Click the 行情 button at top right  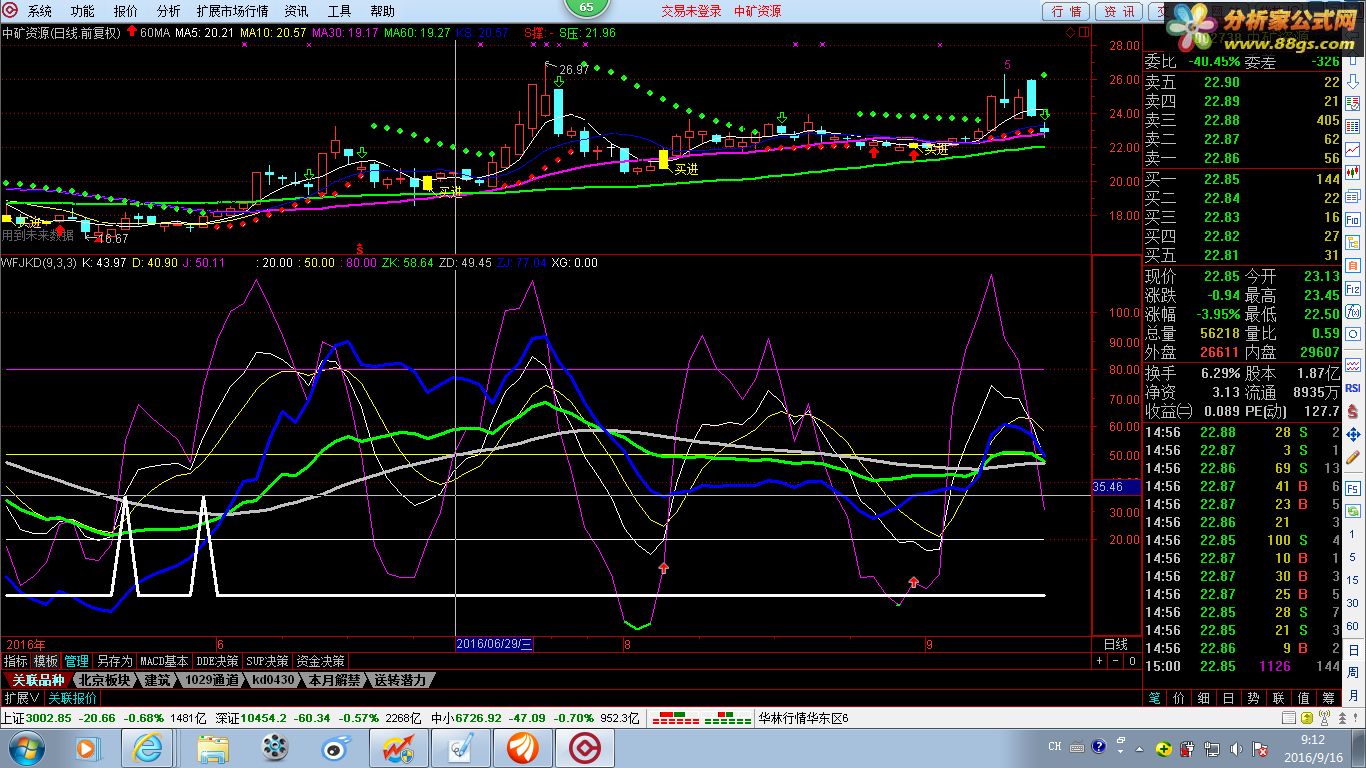(1067, 11)
